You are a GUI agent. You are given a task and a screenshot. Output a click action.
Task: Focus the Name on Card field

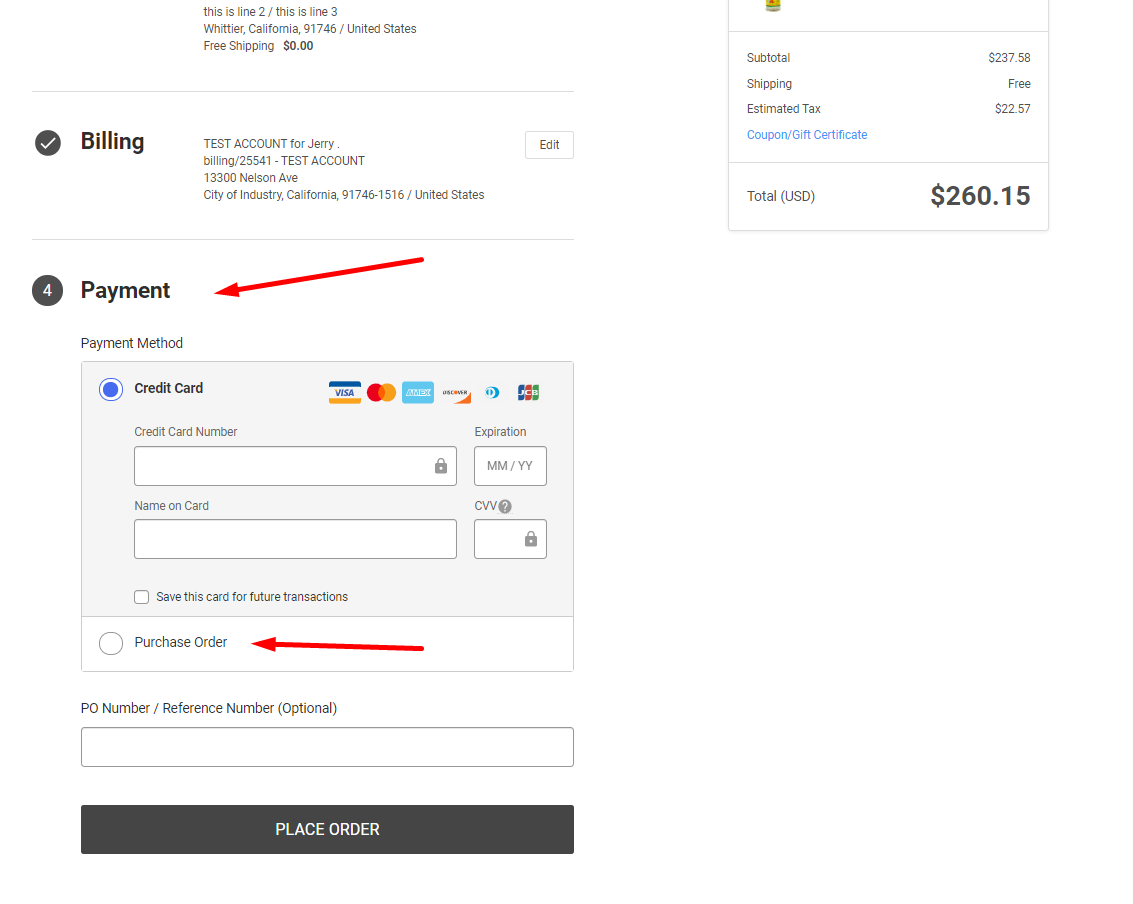(296, 539)
